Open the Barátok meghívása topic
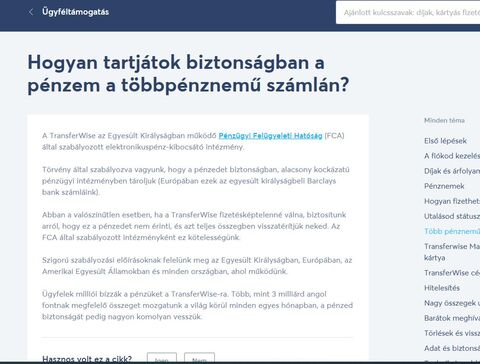The image size is (480, 364). click(x=452, y=318)
